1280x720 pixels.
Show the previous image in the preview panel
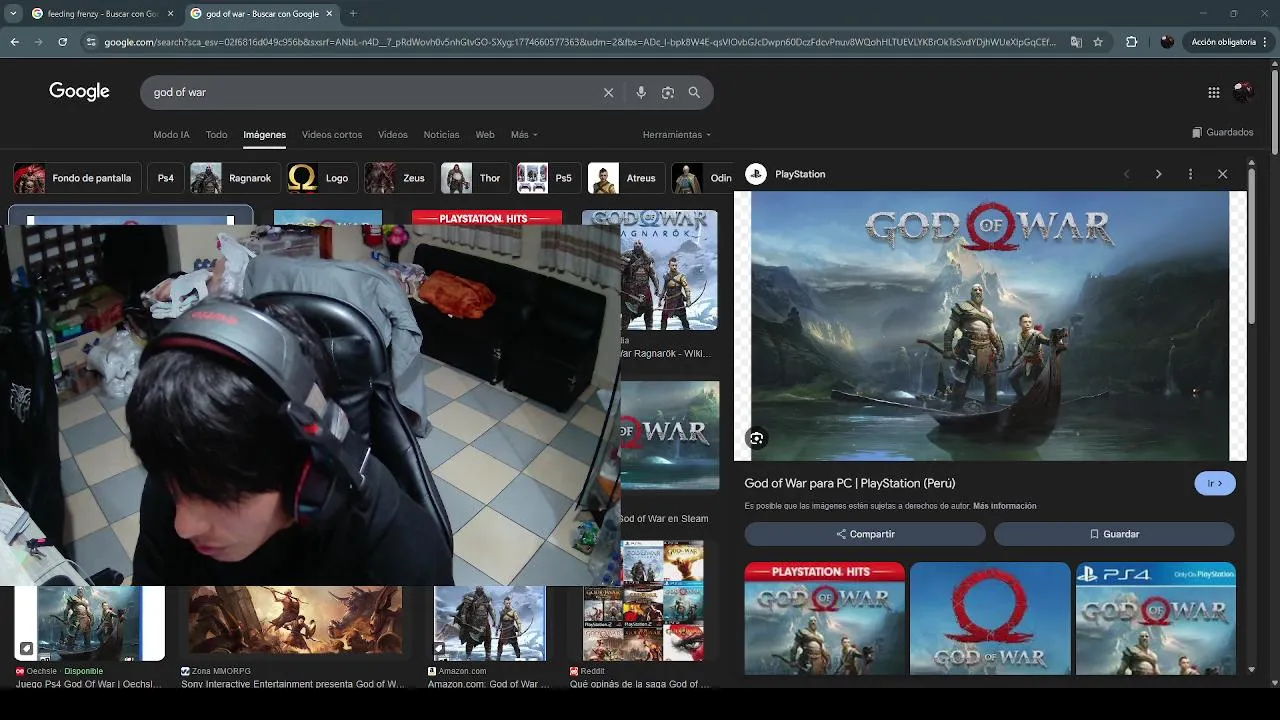click(x=1126, y=174)
